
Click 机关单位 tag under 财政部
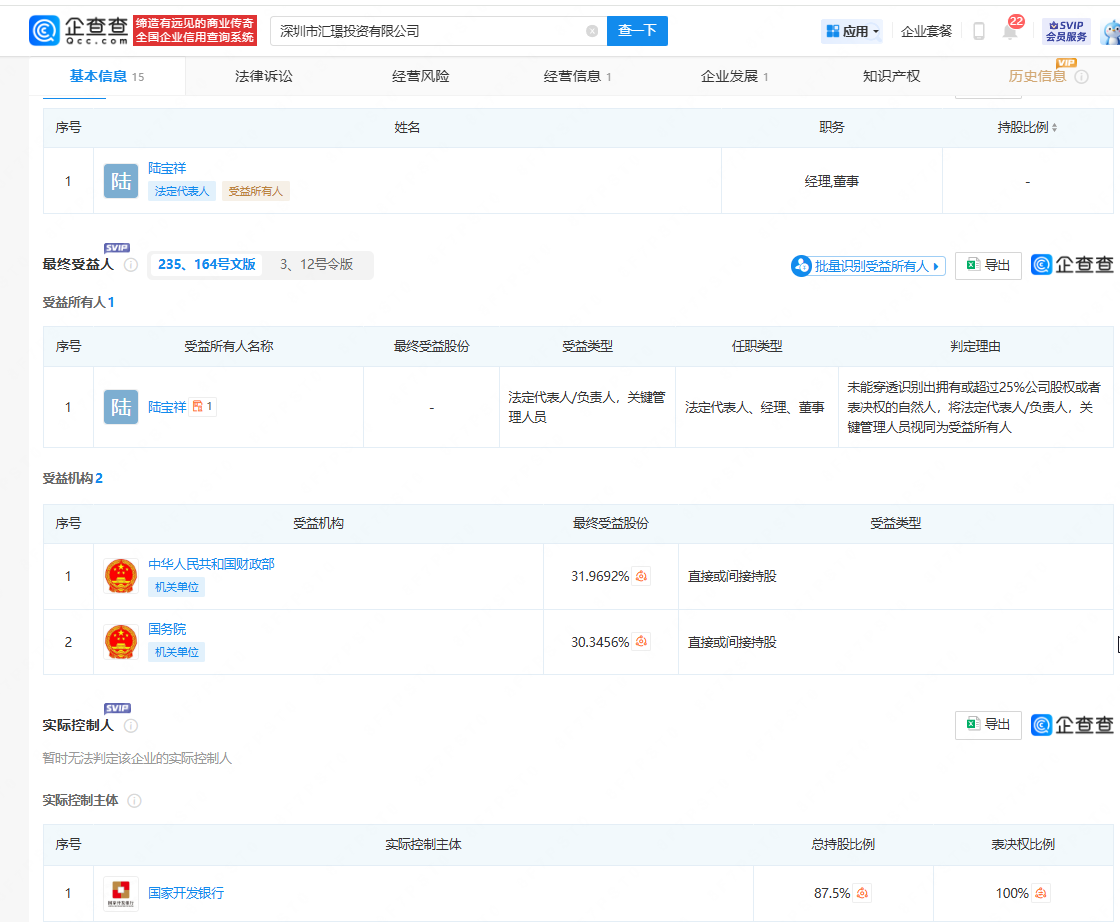point(176,587)
